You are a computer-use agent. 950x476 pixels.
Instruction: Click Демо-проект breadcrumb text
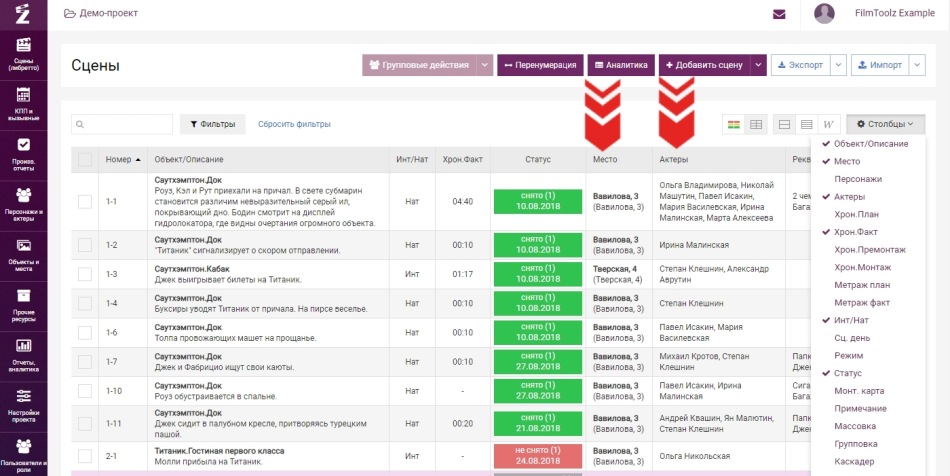point(109,13)
